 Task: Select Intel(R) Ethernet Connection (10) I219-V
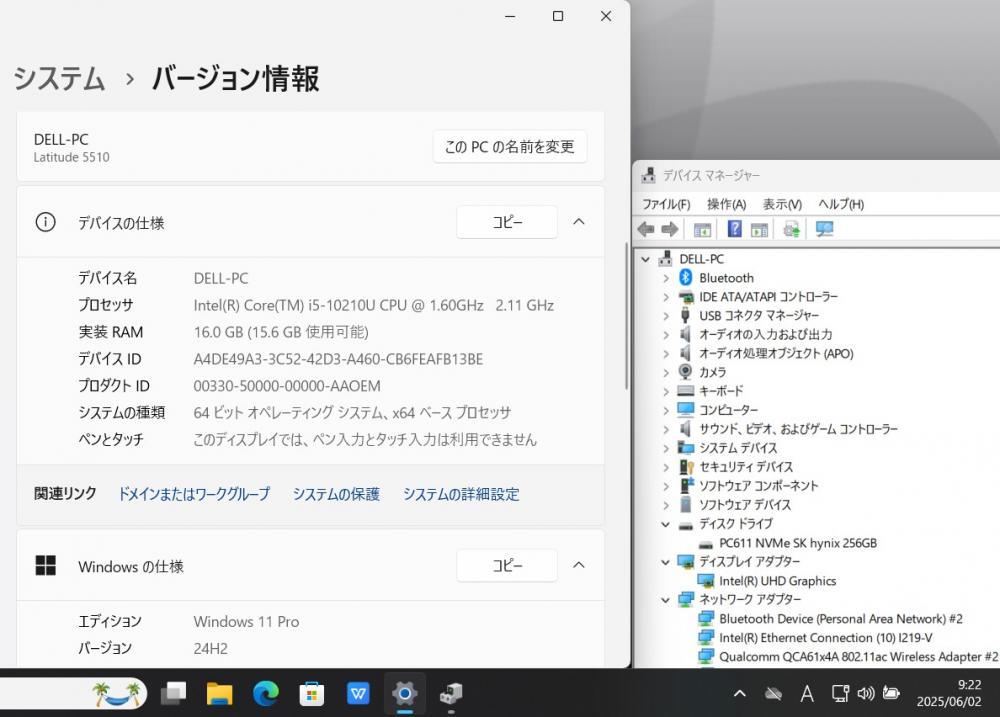click(x=825, y=638)
